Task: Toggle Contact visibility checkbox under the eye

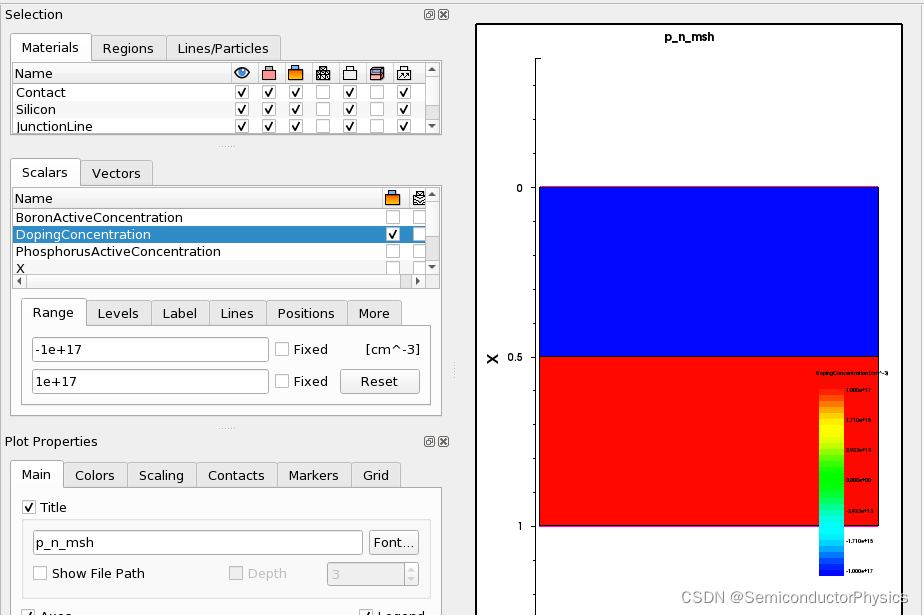Action: click(242, 93)
